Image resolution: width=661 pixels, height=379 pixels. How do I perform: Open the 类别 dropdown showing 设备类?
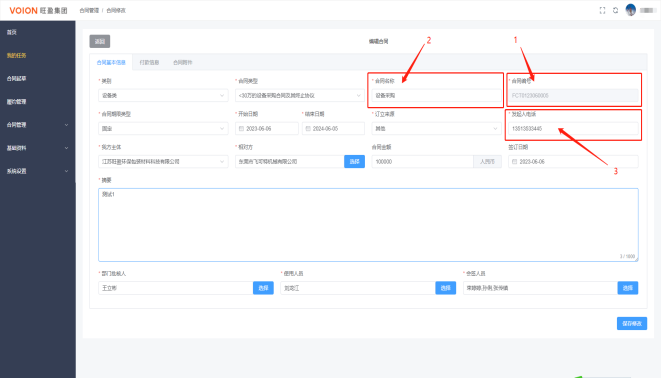tap(163, 96)
